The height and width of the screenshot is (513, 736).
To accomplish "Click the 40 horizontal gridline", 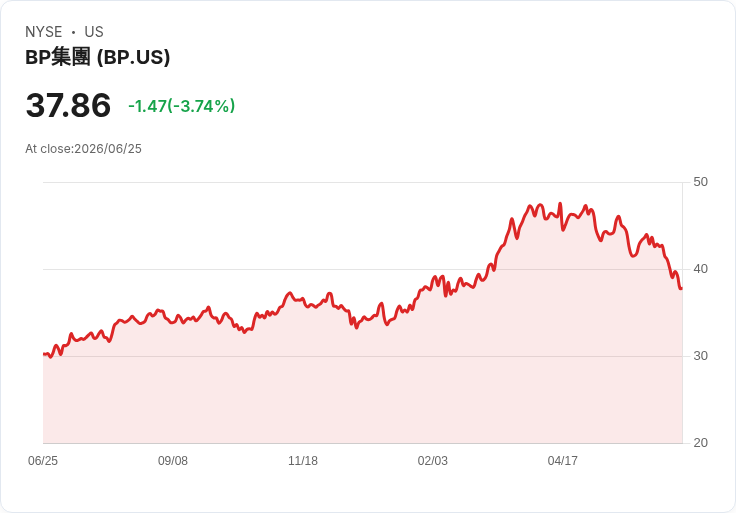I will [362, 269].
